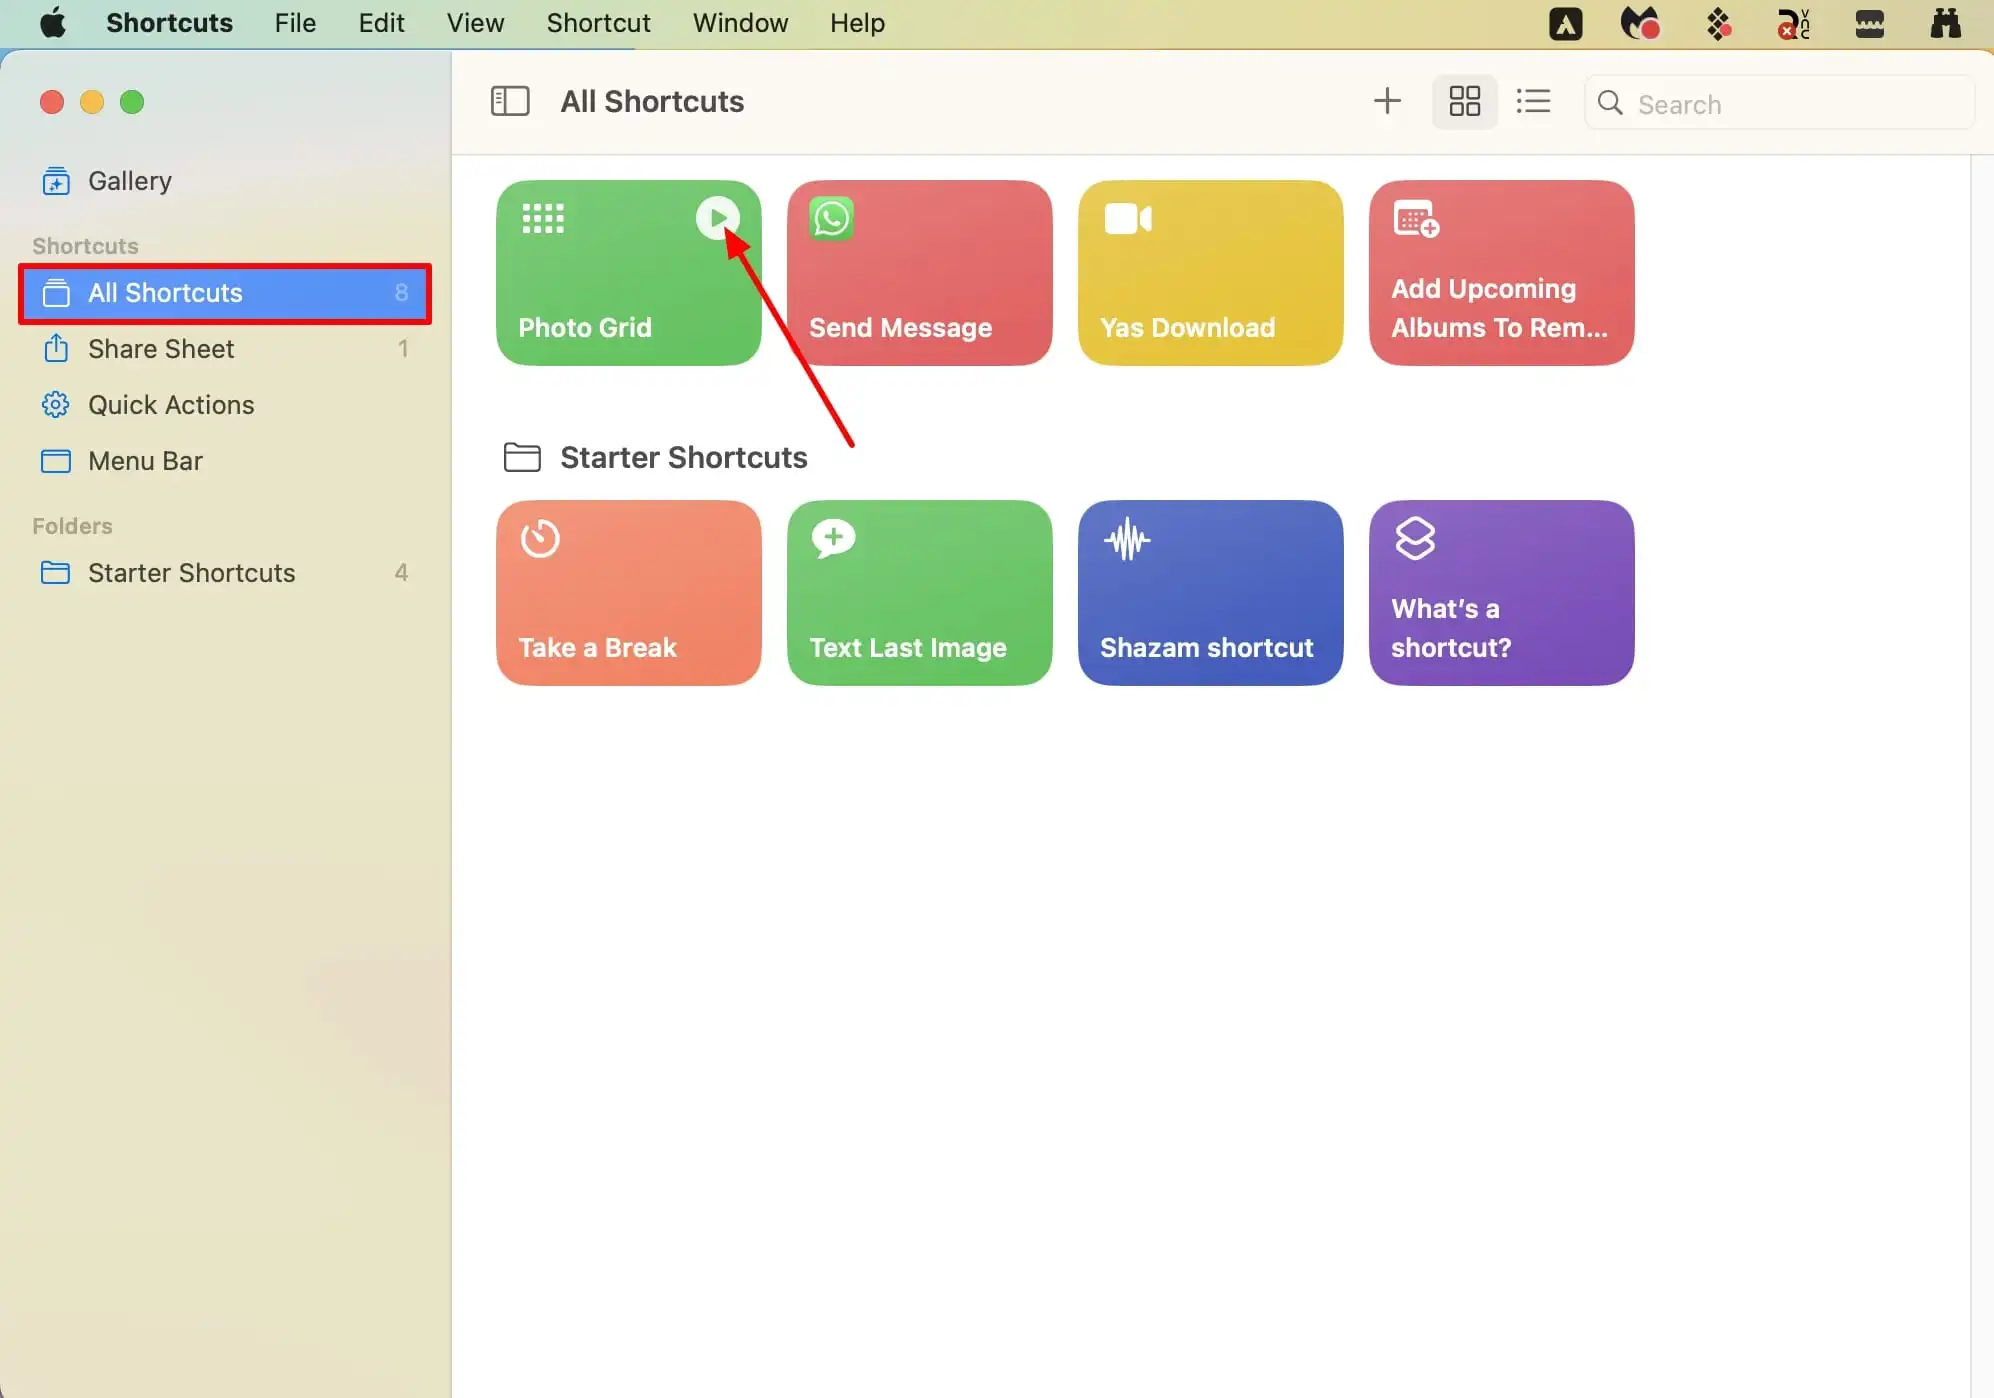Select All Shortcuts in the sidebar

(x=226, y=293)
